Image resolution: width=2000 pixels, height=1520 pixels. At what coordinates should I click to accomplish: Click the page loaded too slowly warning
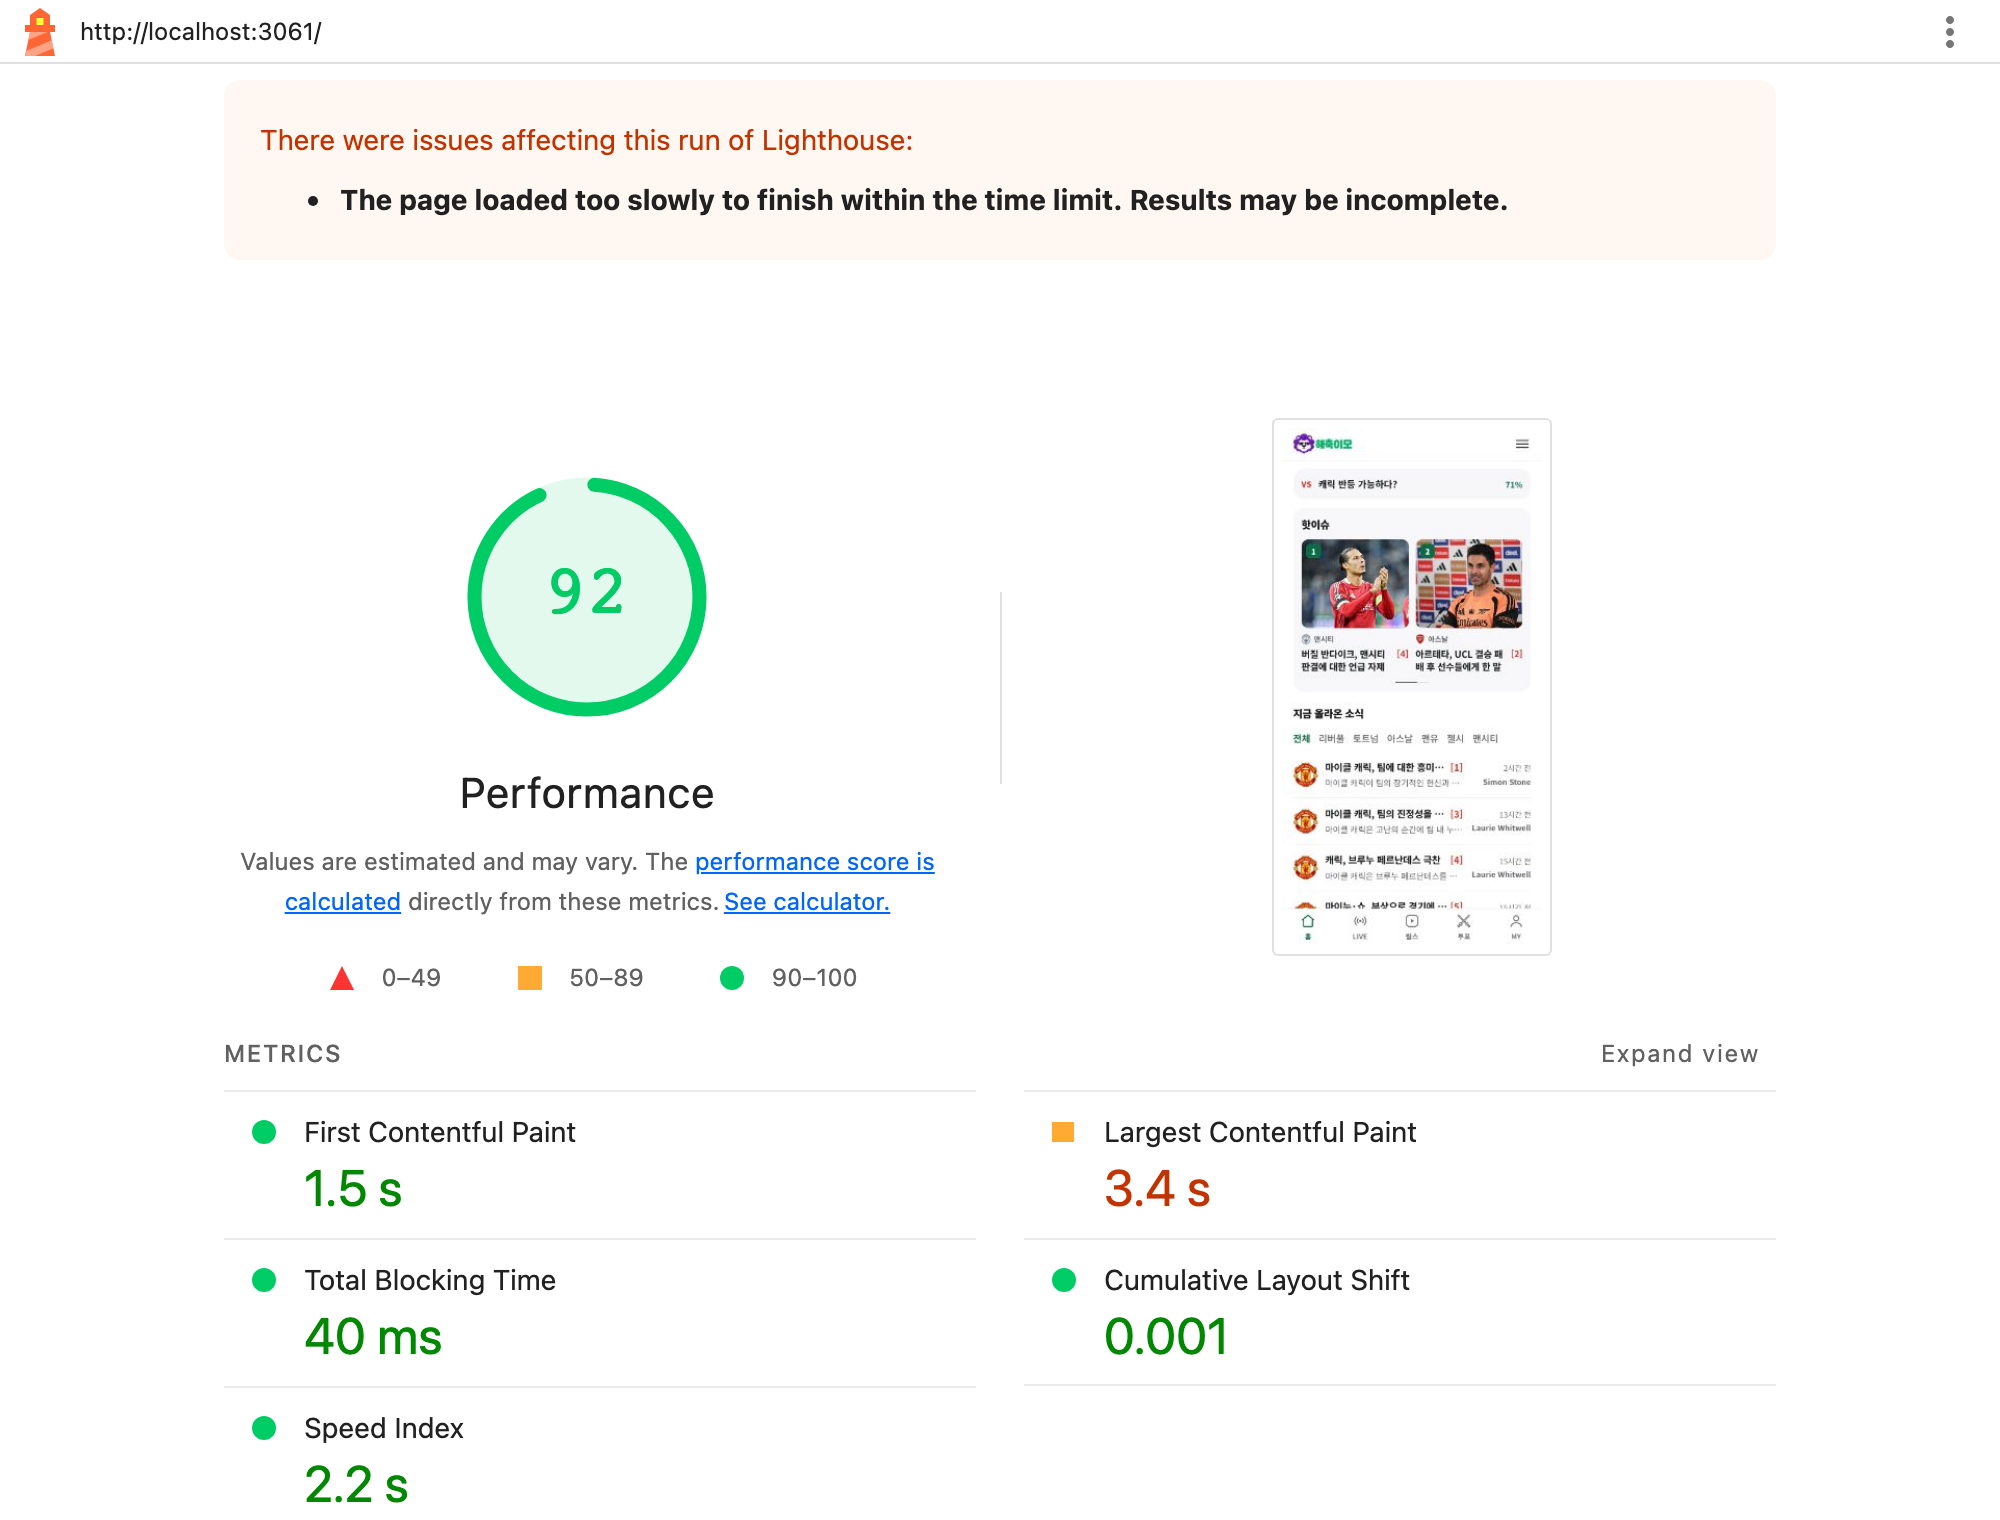click(x=924, y=200)
